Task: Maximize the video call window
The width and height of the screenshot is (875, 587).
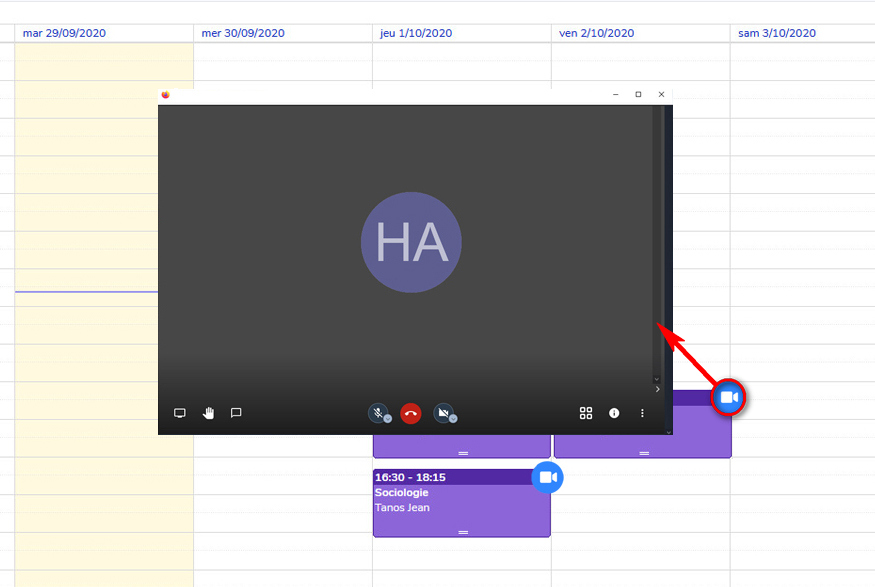Action: tap(638, 94)
